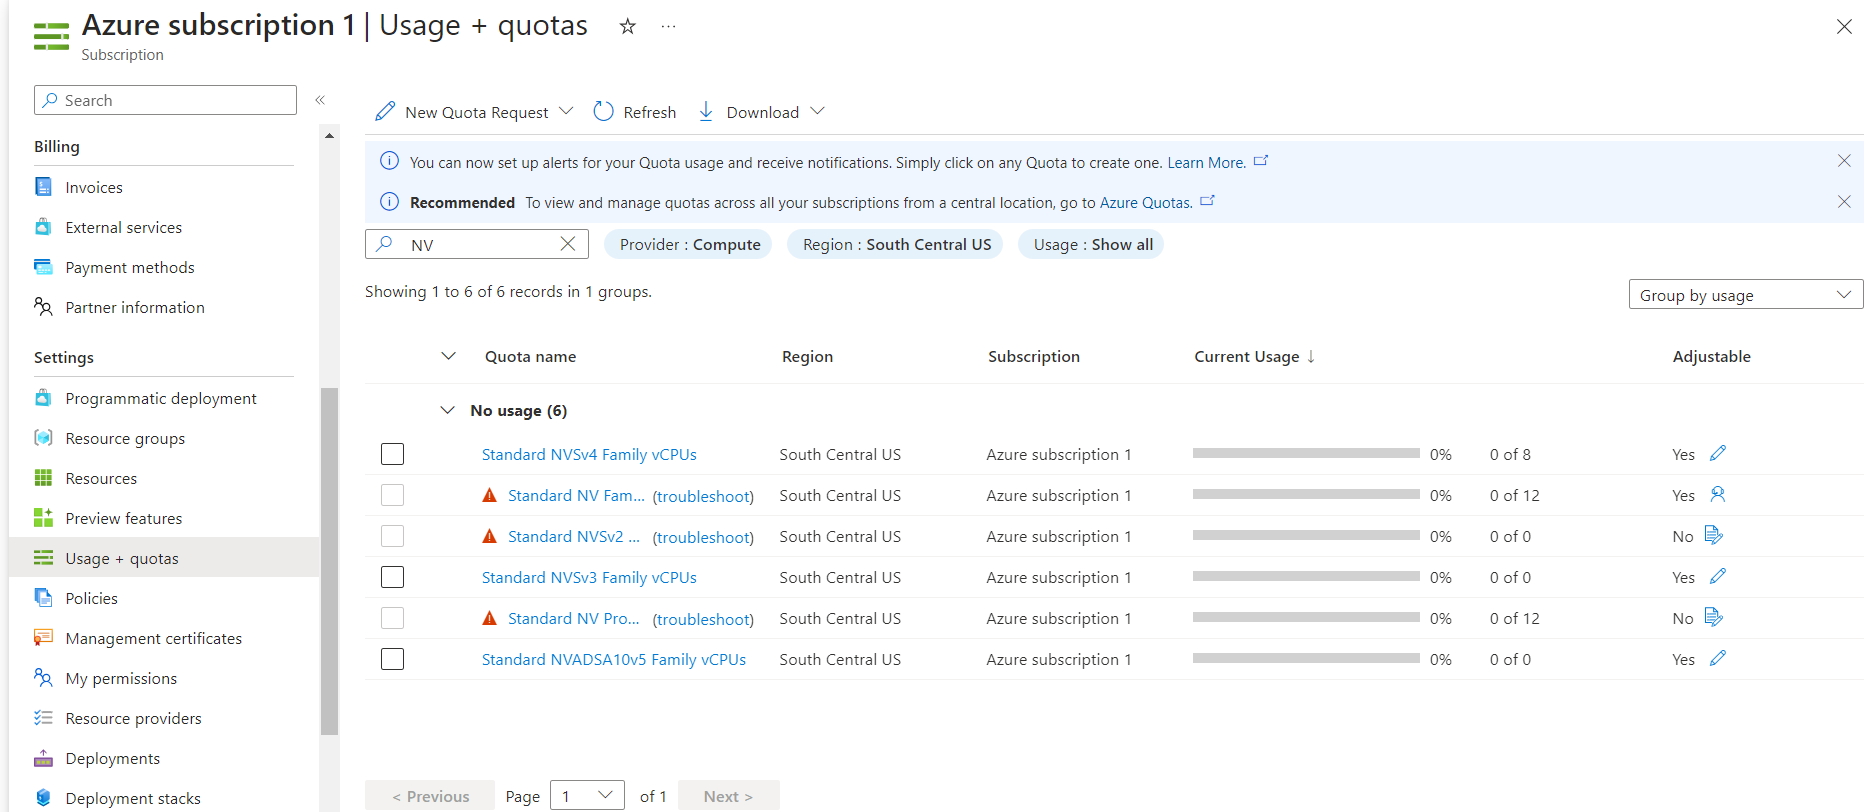Click the NV quota filter input
The height and width of the screenshot is (812, 1868).
tap(478, 244)
